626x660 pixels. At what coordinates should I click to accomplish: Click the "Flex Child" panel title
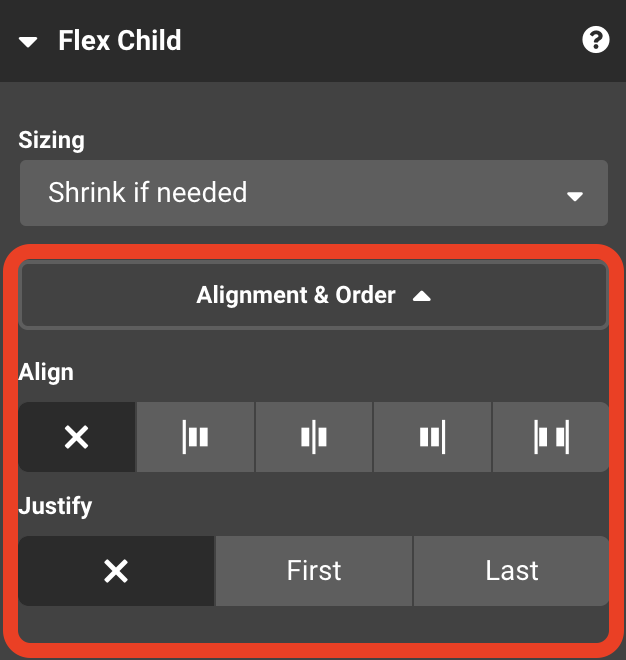(120, 41)
